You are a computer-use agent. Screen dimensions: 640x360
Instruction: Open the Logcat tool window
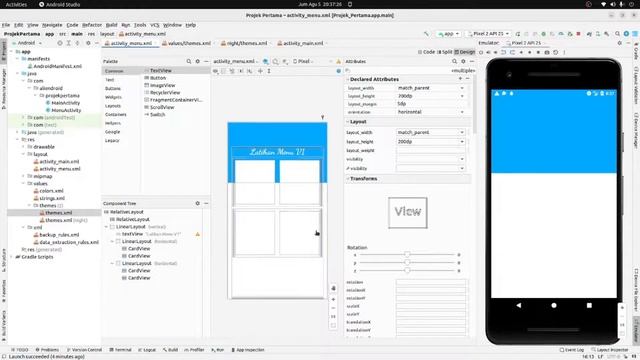[x=147, y=350]
